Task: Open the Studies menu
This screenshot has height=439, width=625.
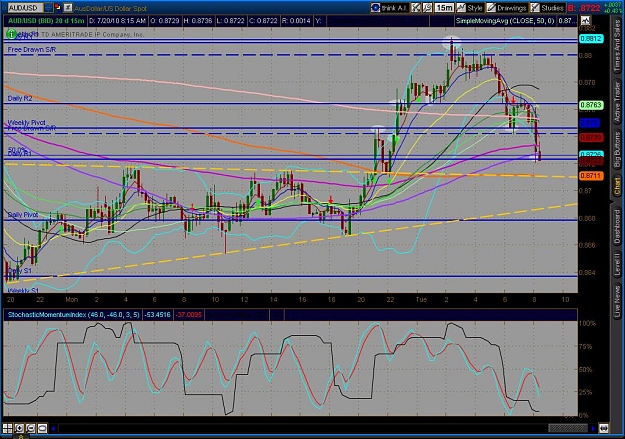Action: tap(547, 8)
